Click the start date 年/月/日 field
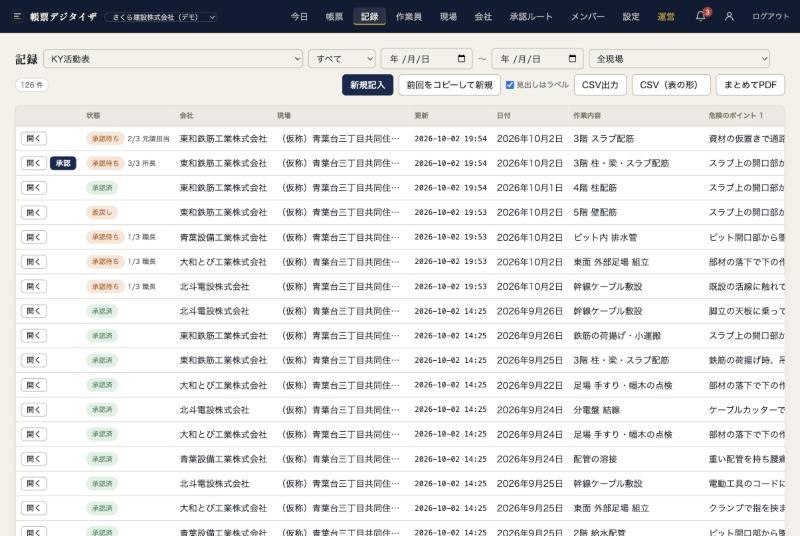Screen dimensions: 800x536 click(427, 59)
